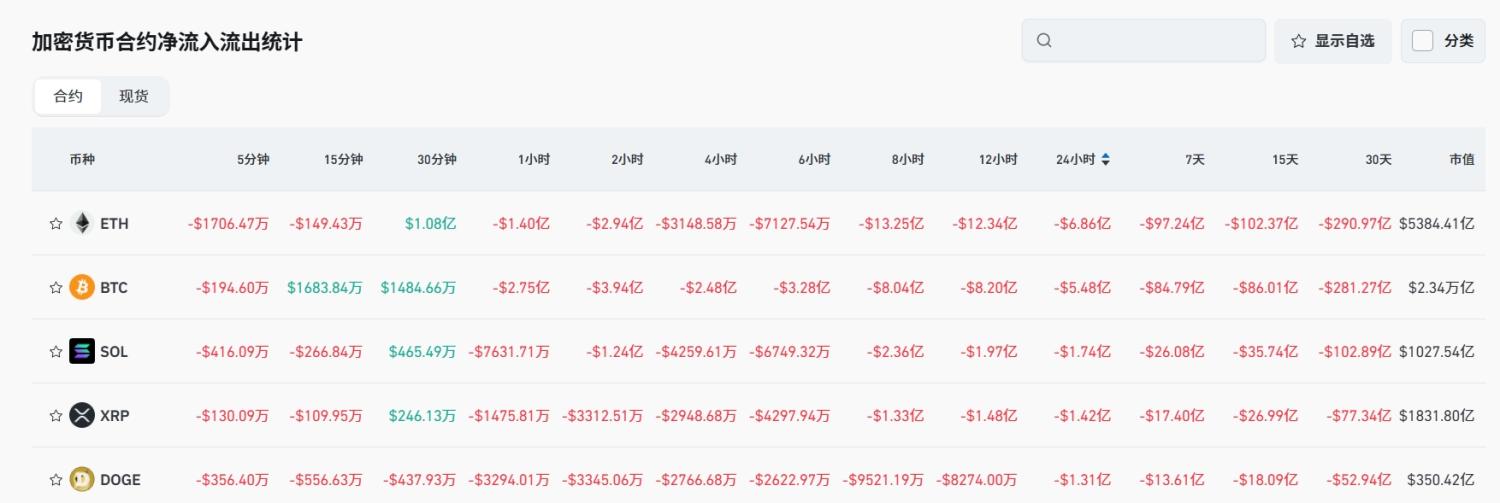Sort table by 市值 column header
The width and height of the screenshot is (1500, 503).
click(1461, 159)
